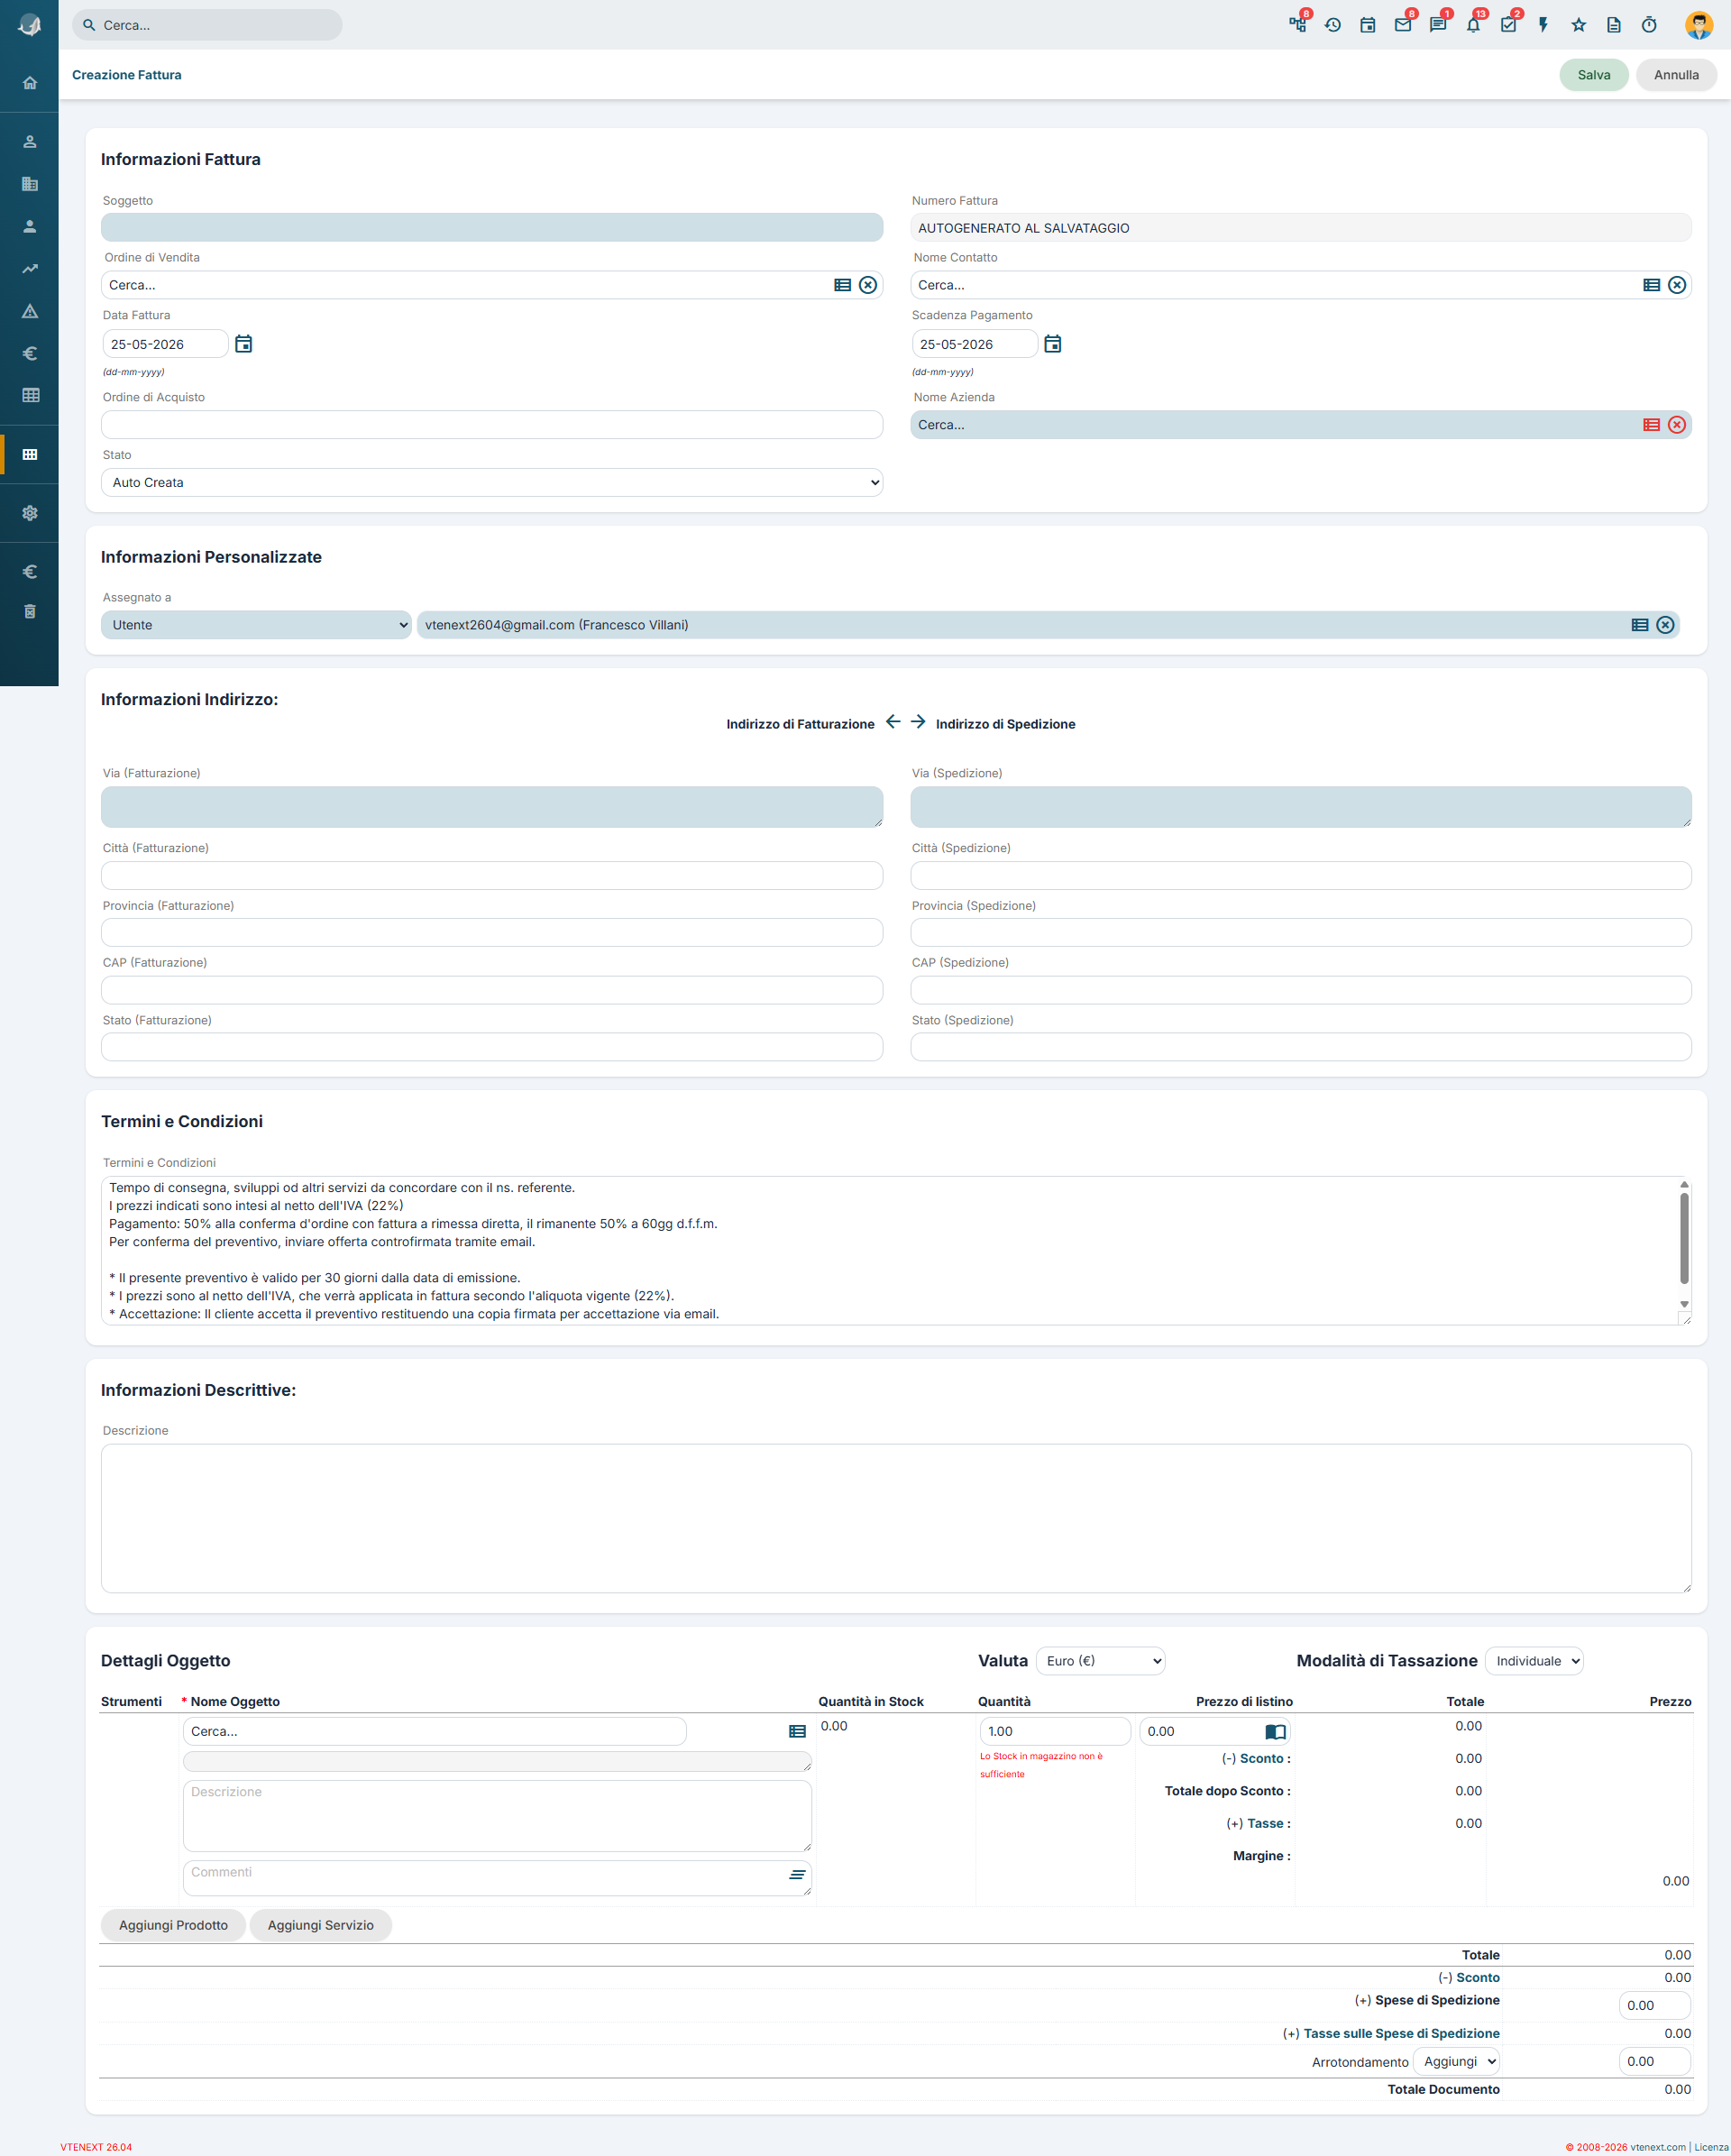Viewport: 1731px width, 2156px height.
Task: Open the trending chart icon in sidebar
Action: pyautogui.click(x=30, y=269)
